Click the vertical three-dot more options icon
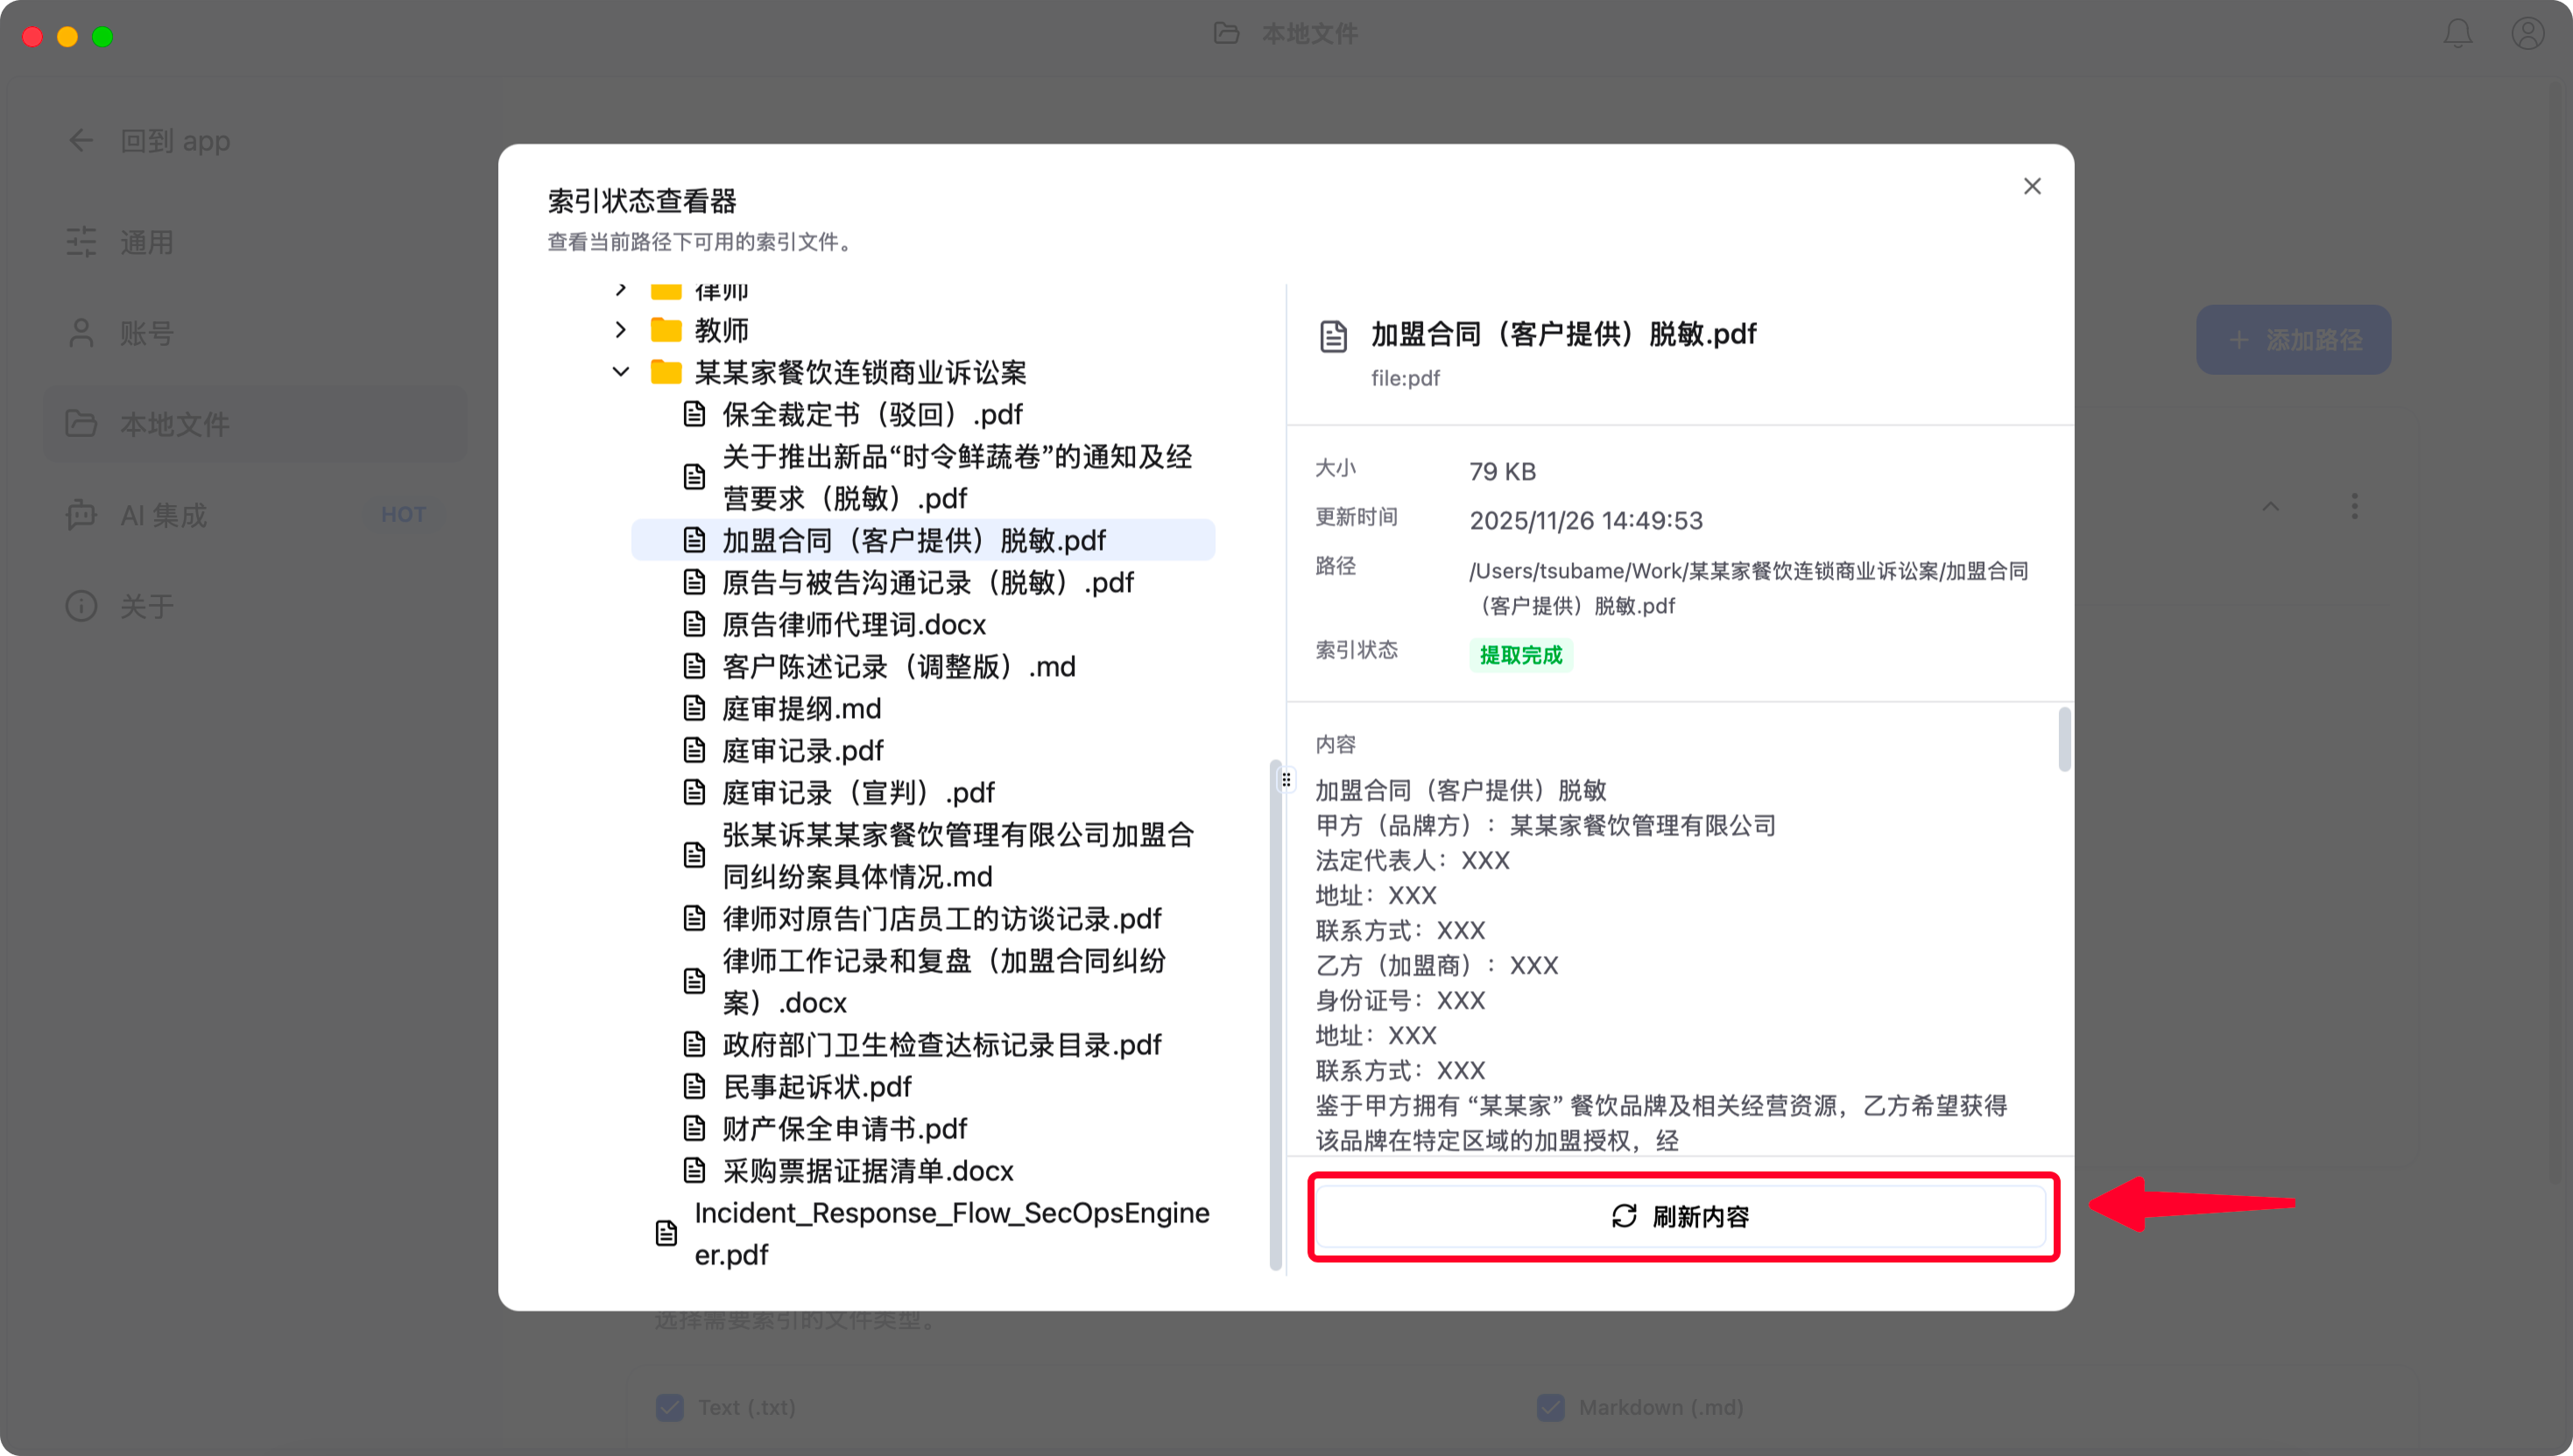This screenshot has height=1456, width=2573. click(2354, 506)
